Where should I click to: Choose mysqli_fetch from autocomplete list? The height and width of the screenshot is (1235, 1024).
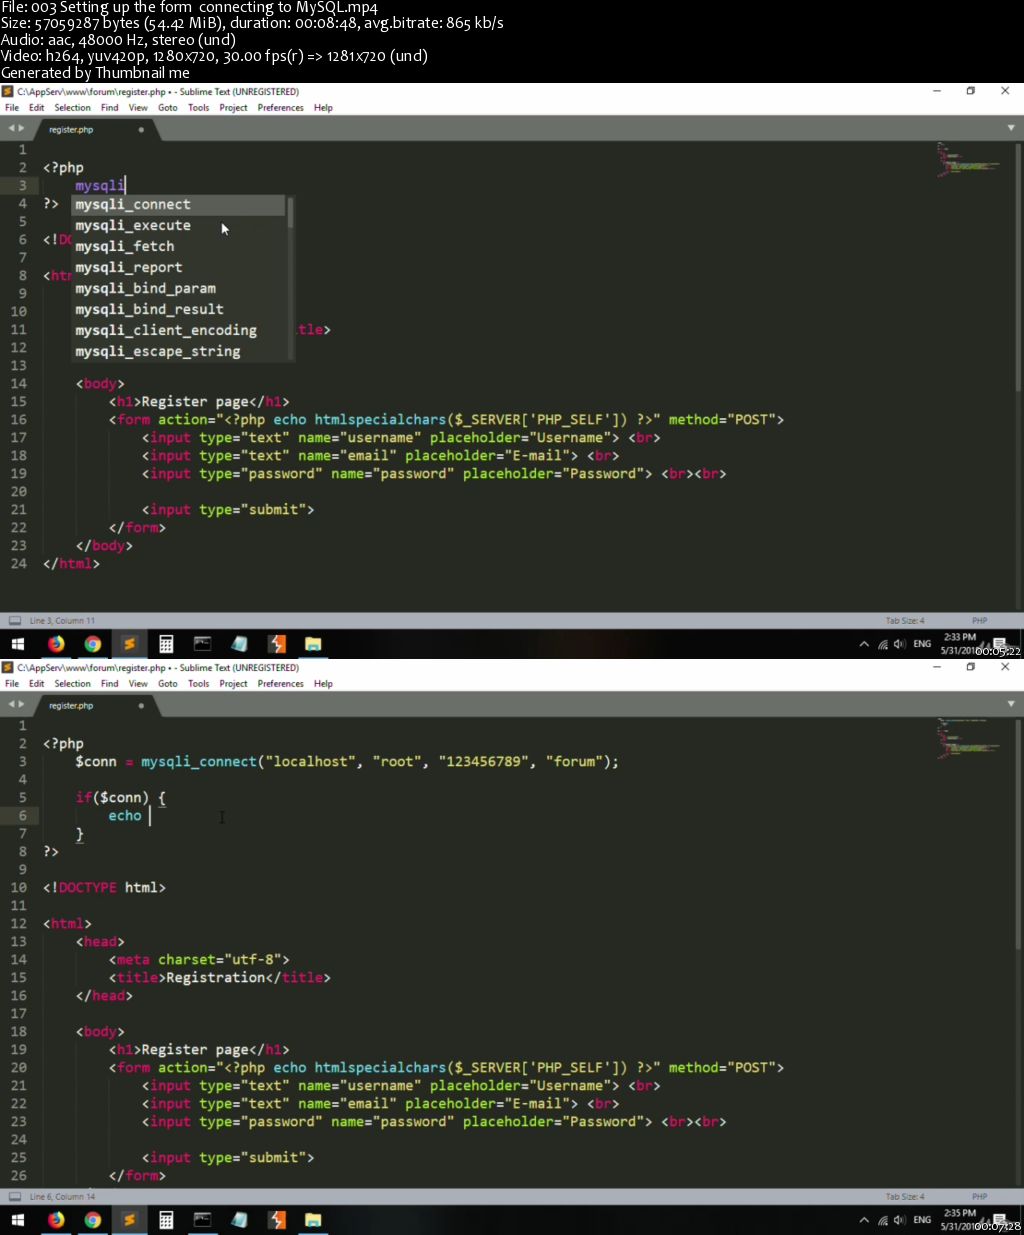tap(179, 247)
